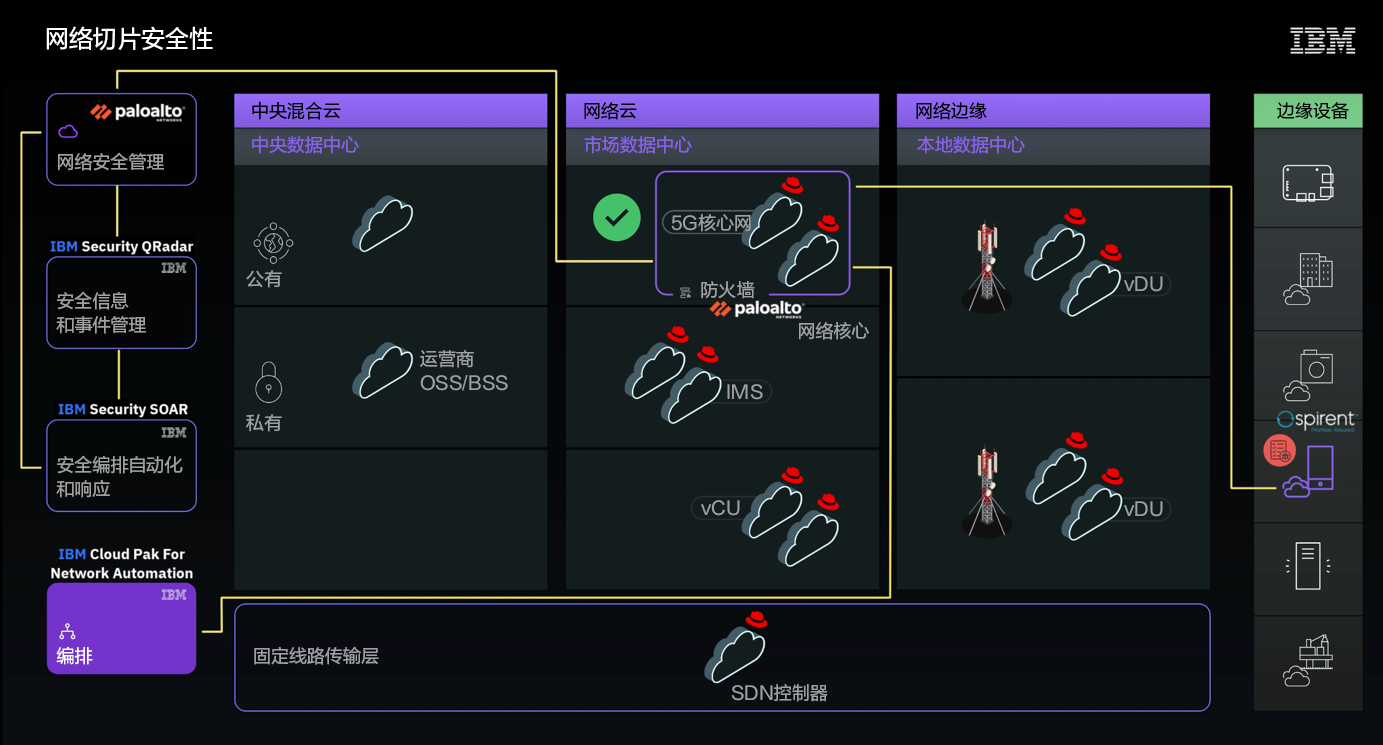Click the green checkmark circle icon
This screenshot has height=745, width=1383.
(x=617, y=217)
